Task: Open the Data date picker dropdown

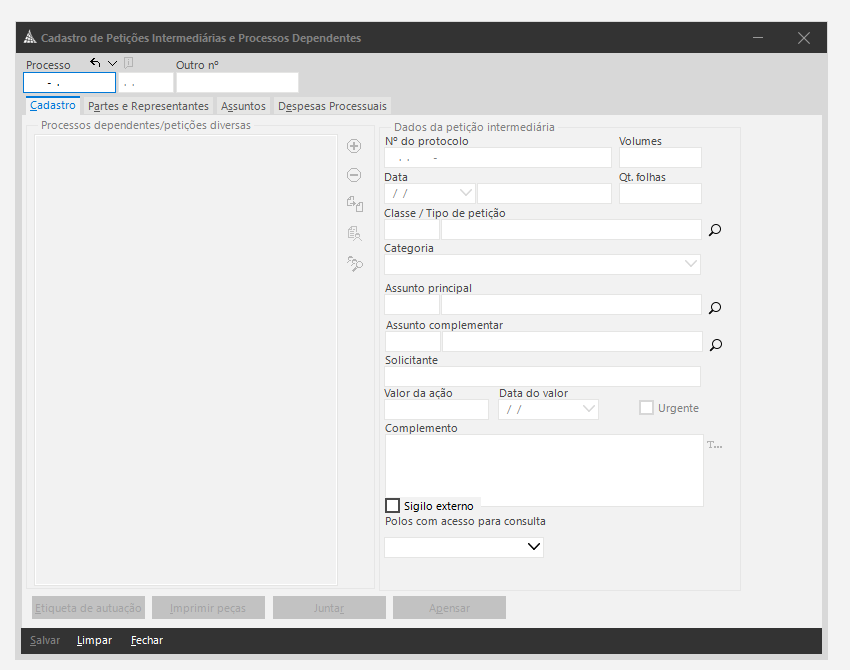Action: [465, 193]
